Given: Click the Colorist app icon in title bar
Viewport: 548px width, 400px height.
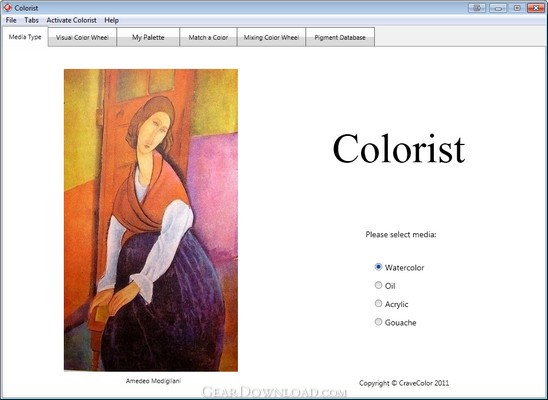Looking at the screenshot, I should click(x=7, y=8).
